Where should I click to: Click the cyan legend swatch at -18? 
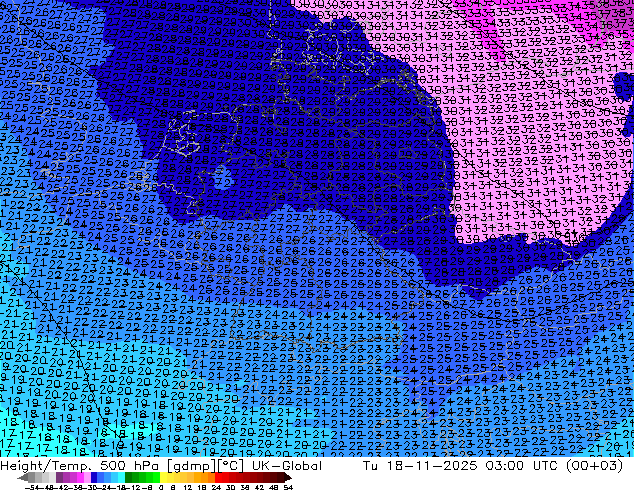point(122,477)
